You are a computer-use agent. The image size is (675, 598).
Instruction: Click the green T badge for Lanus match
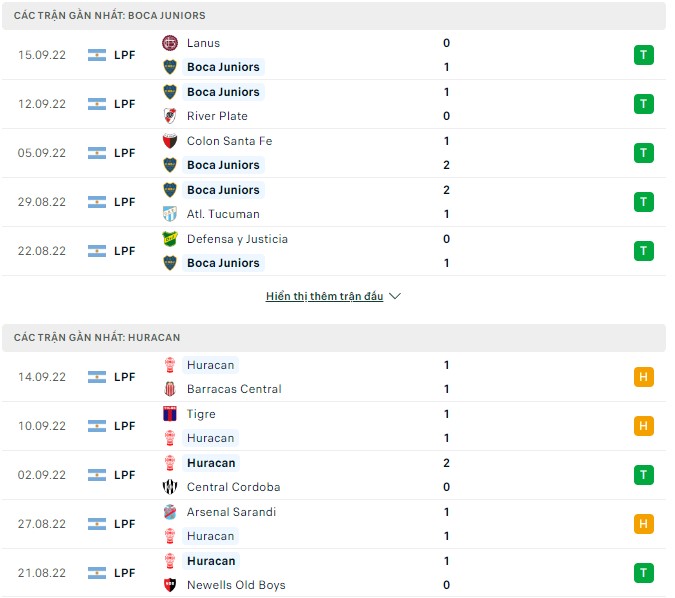click(x=644, y=55)
